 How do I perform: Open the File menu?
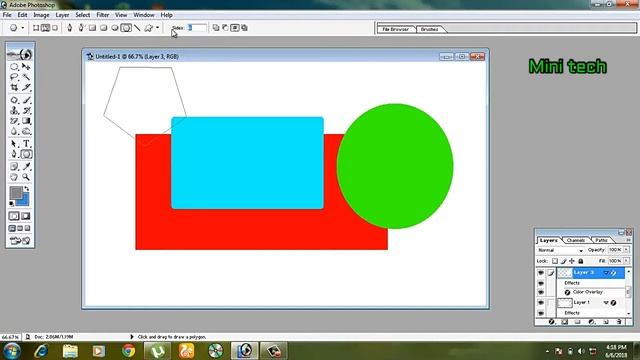[7, 15]
